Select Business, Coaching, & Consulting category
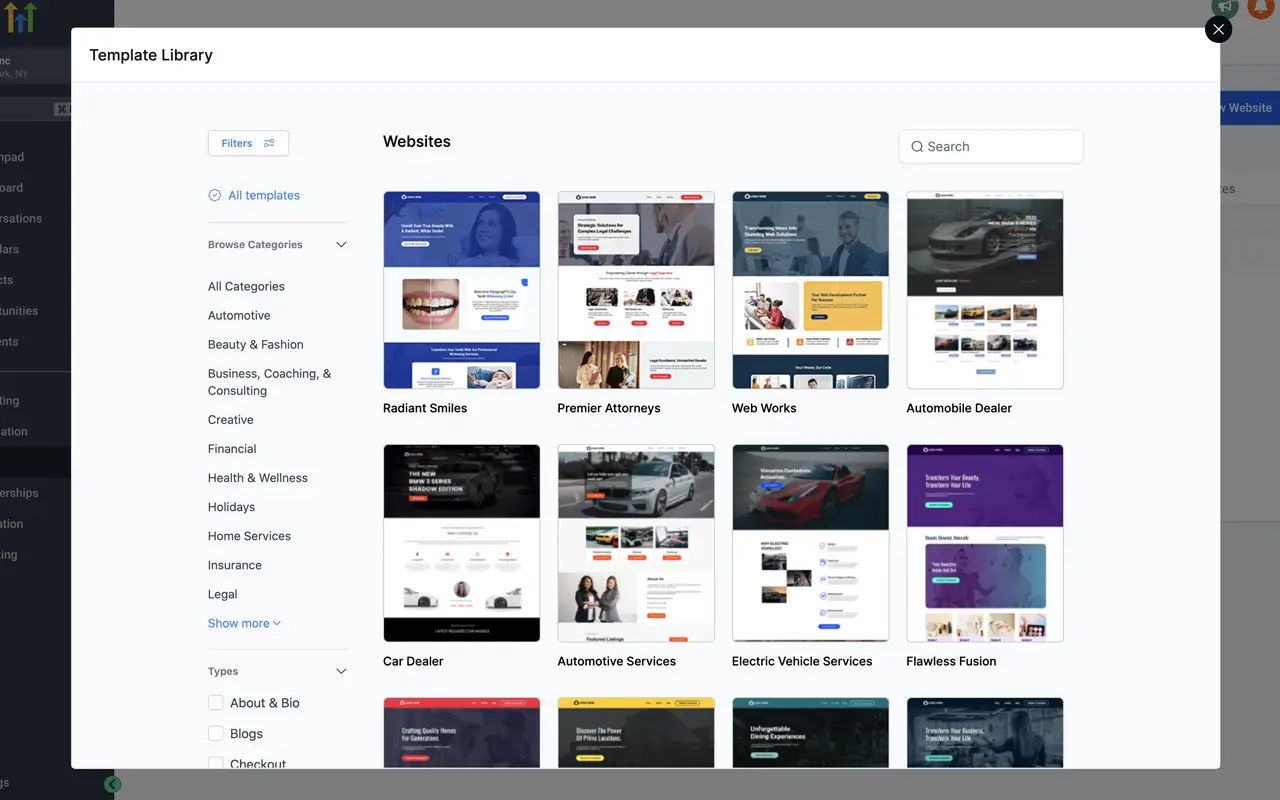Screen dimensions: 1280x800 (269, 382)
